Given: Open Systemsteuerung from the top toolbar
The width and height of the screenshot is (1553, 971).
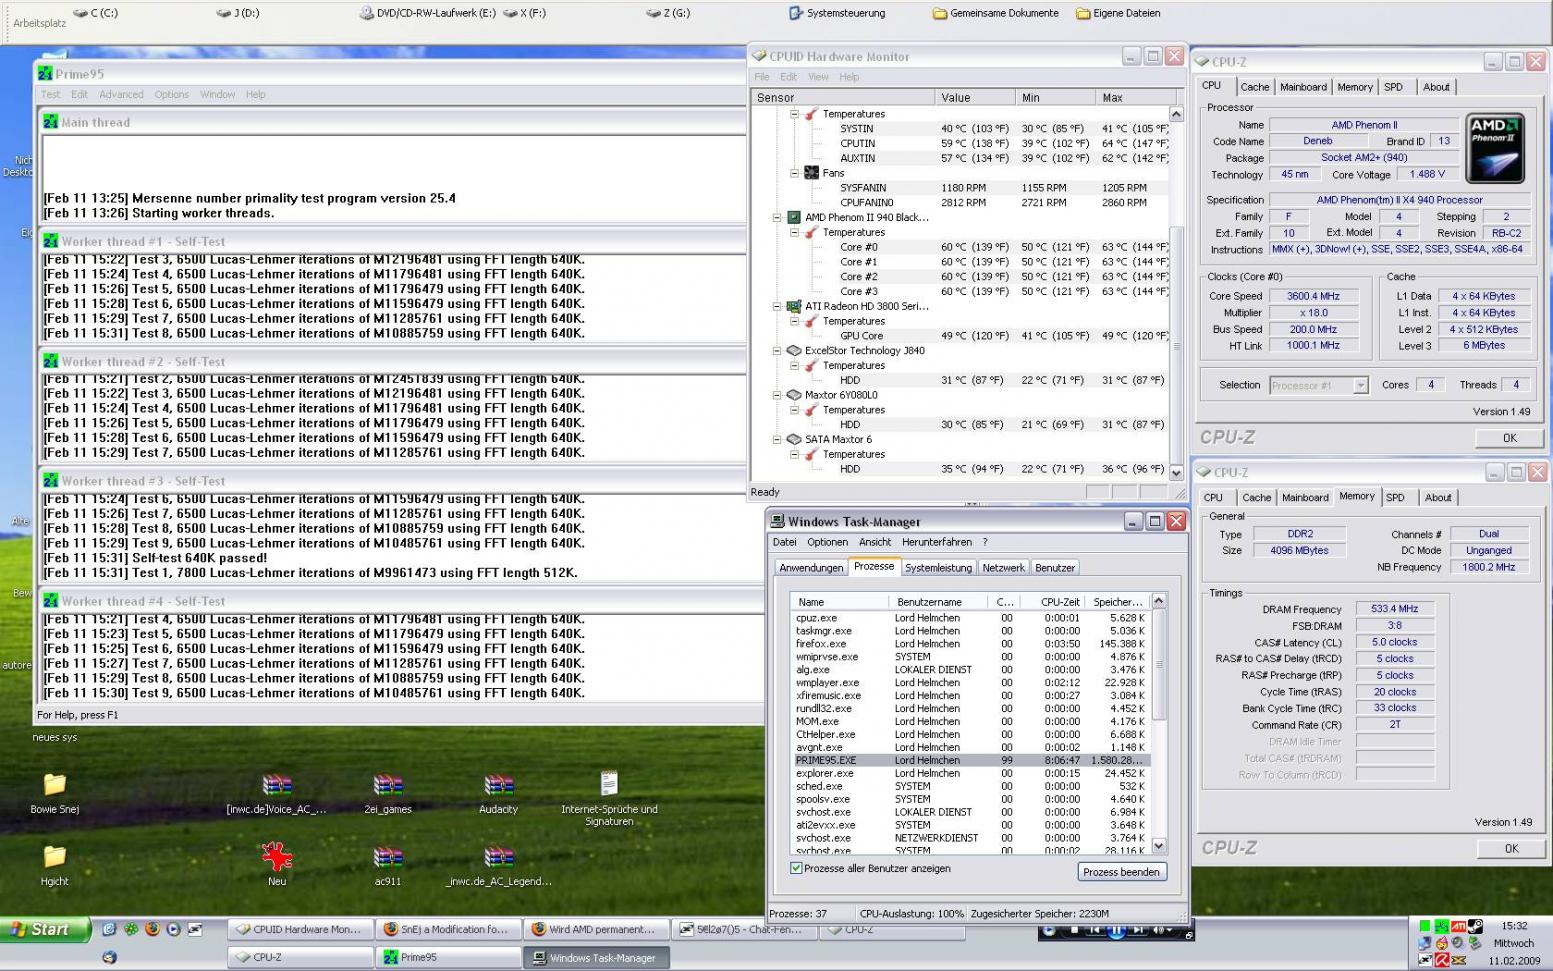Looking at the screenshot, I should click(837, 13).
